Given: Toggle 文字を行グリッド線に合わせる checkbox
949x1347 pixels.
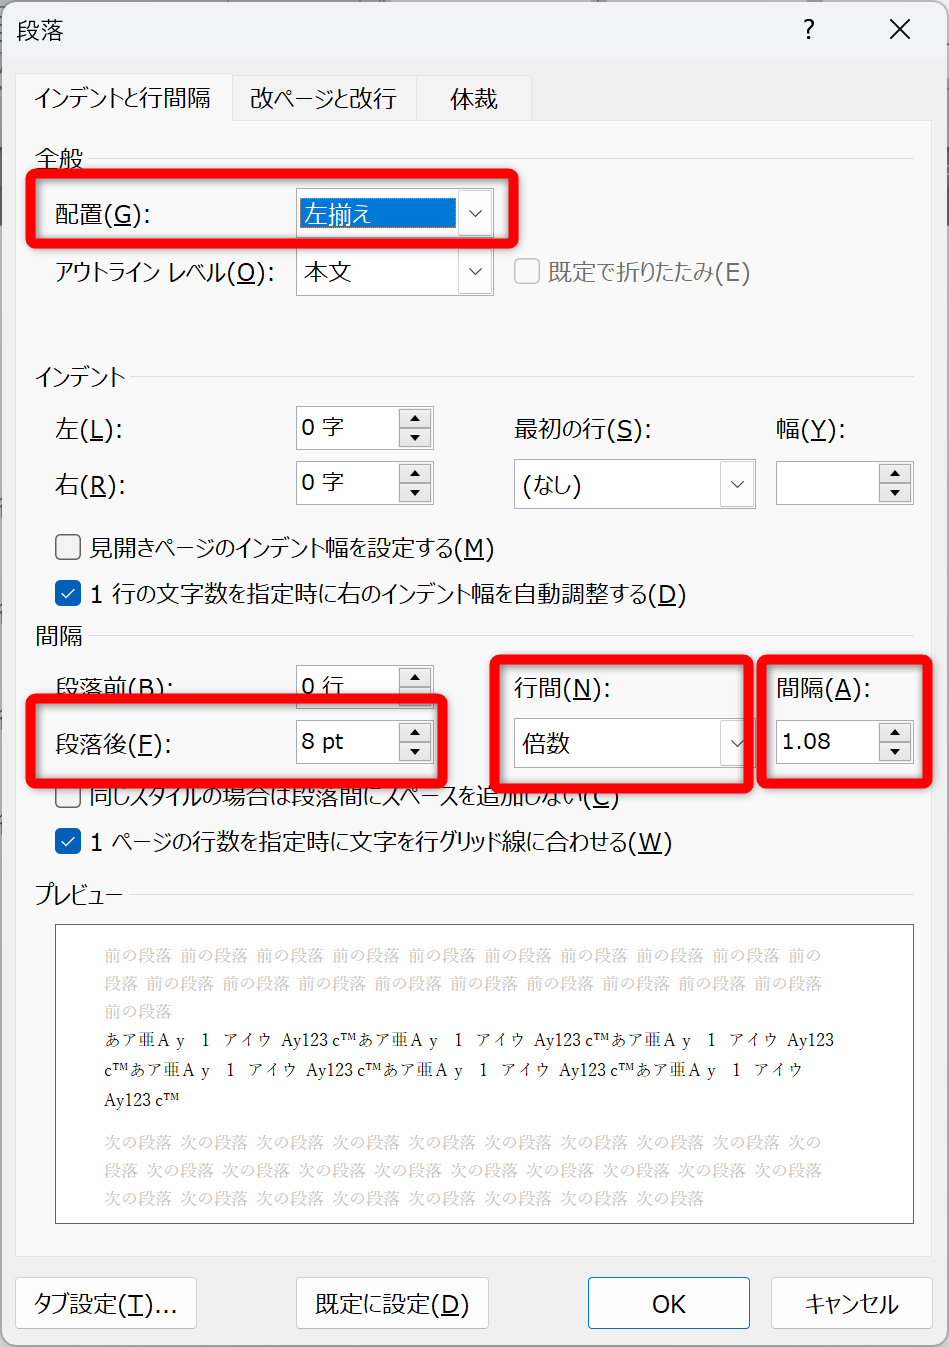Looking at the screenshot, I should (x=68, y=842).
